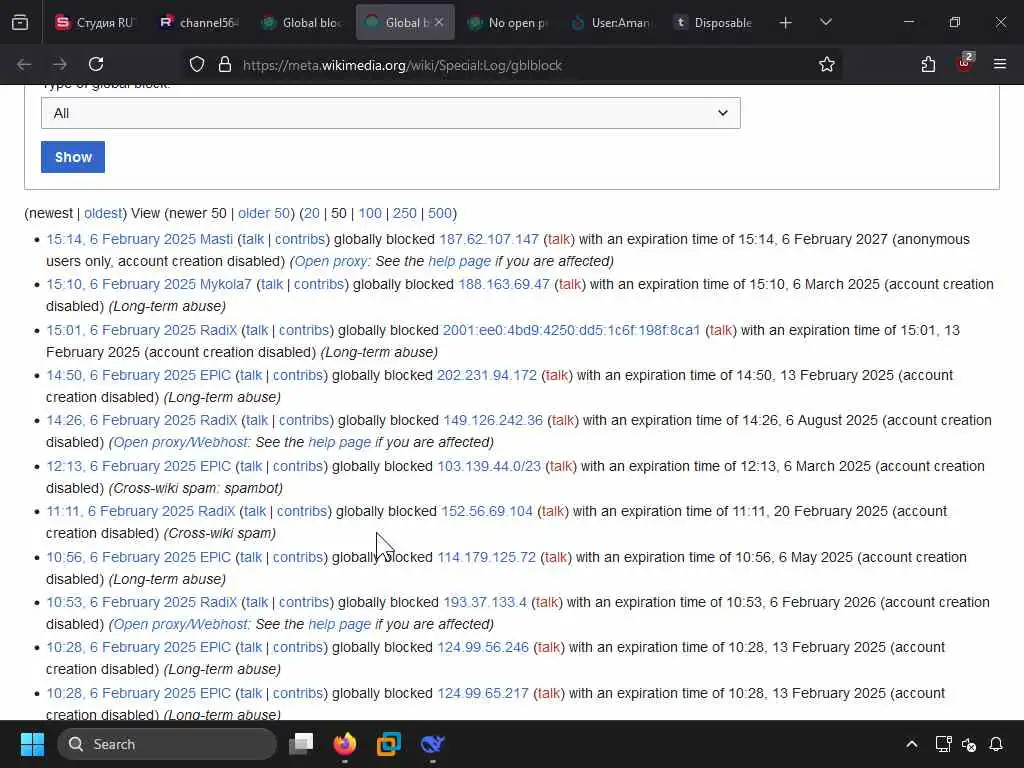
Task: Reload the current page
Action: (x=96, y=65)
